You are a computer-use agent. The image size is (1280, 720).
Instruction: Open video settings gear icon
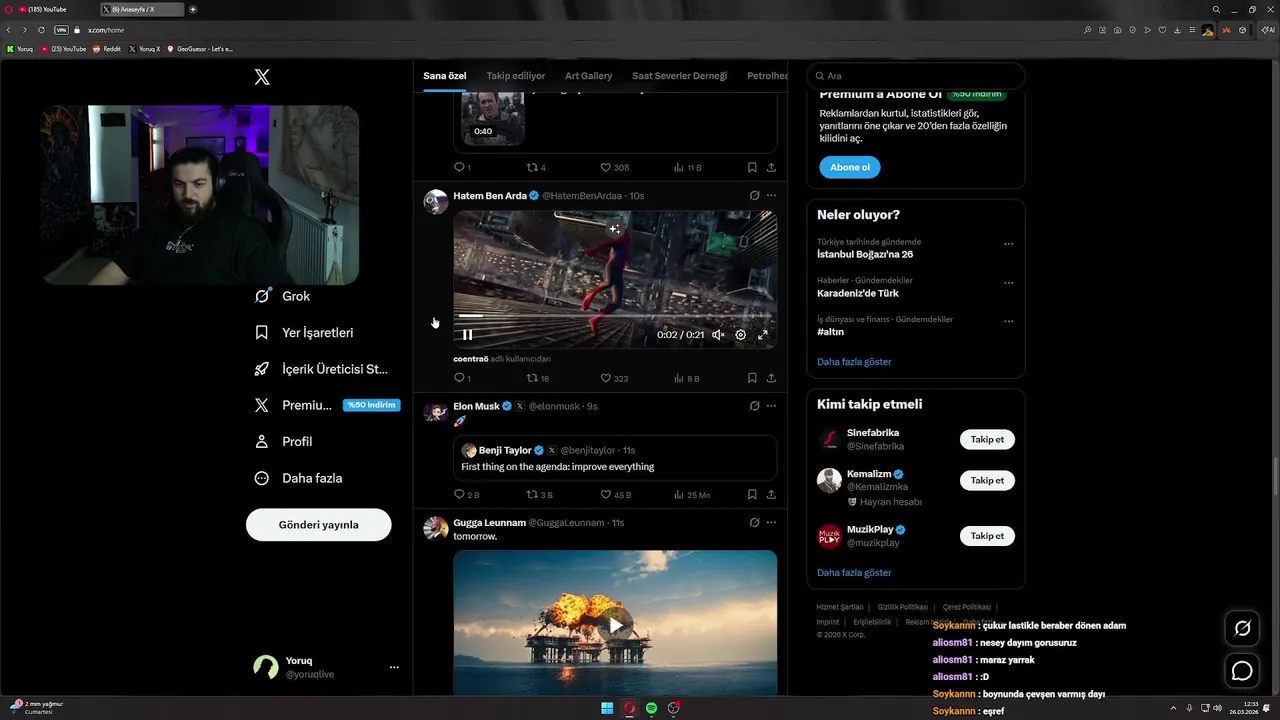click(x=741, y=335)
